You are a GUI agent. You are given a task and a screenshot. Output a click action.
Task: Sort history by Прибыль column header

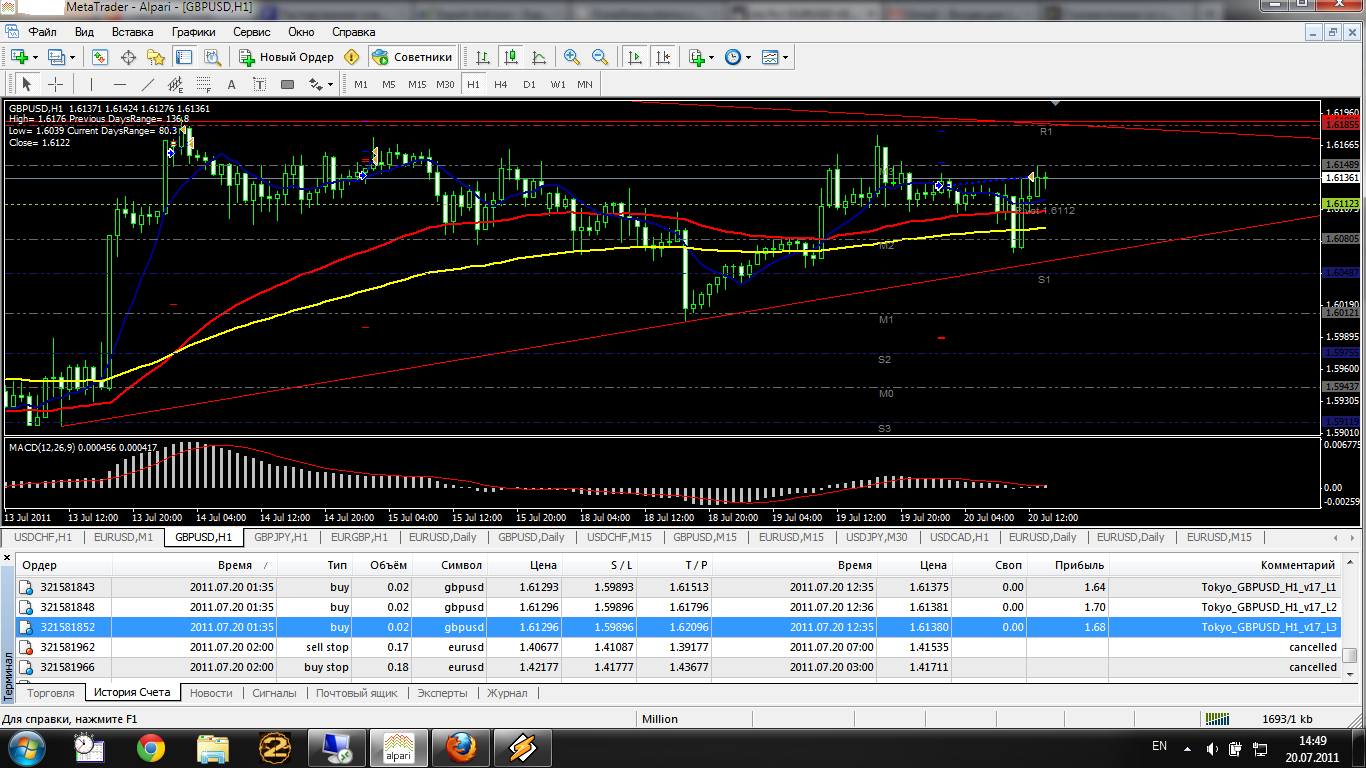click(x=1067, y=565)
